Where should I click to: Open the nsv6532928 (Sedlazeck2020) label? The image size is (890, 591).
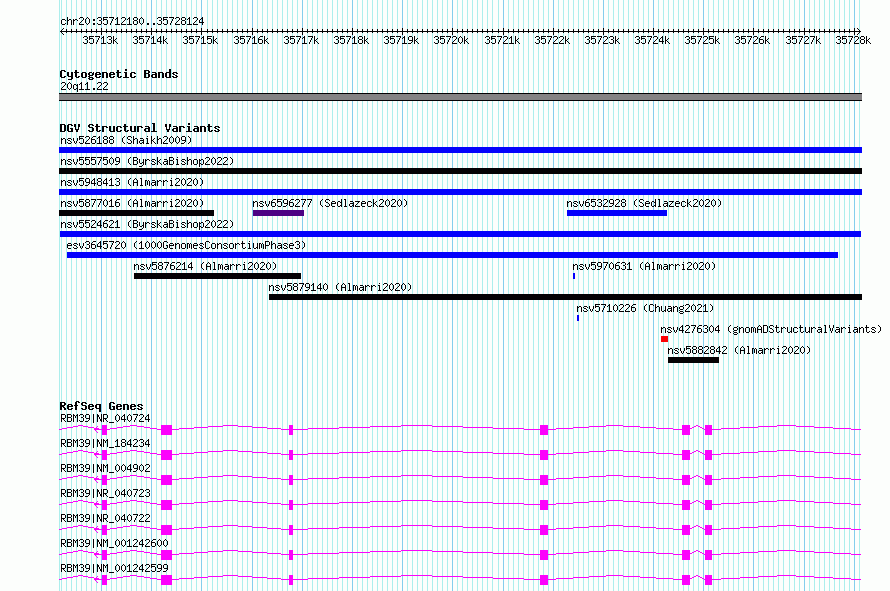tap(644, 203)
